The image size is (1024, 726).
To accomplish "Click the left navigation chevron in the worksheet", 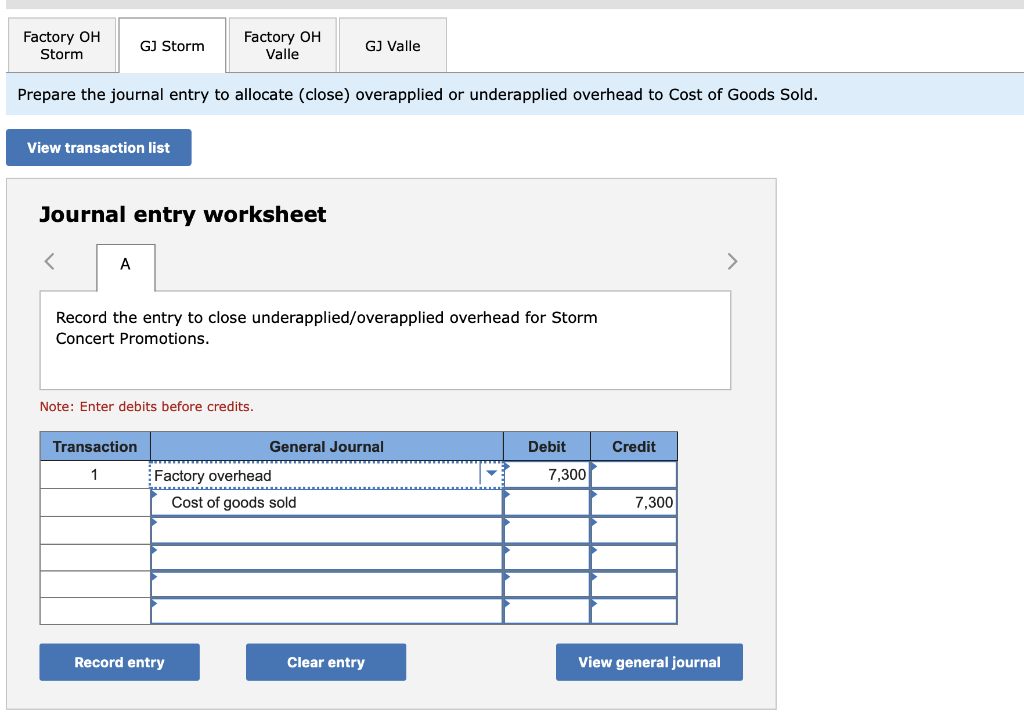I will point(49,261).
